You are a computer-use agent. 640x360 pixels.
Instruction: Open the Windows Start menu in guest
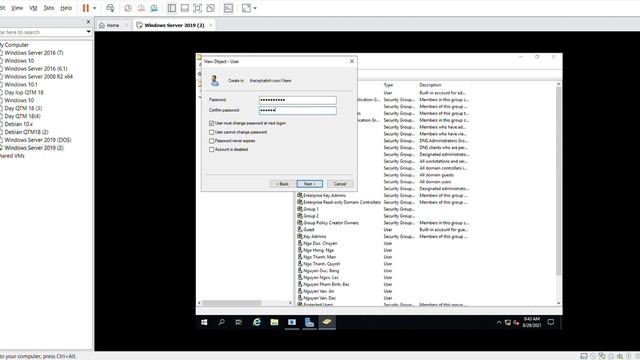(x=204, y=322)
